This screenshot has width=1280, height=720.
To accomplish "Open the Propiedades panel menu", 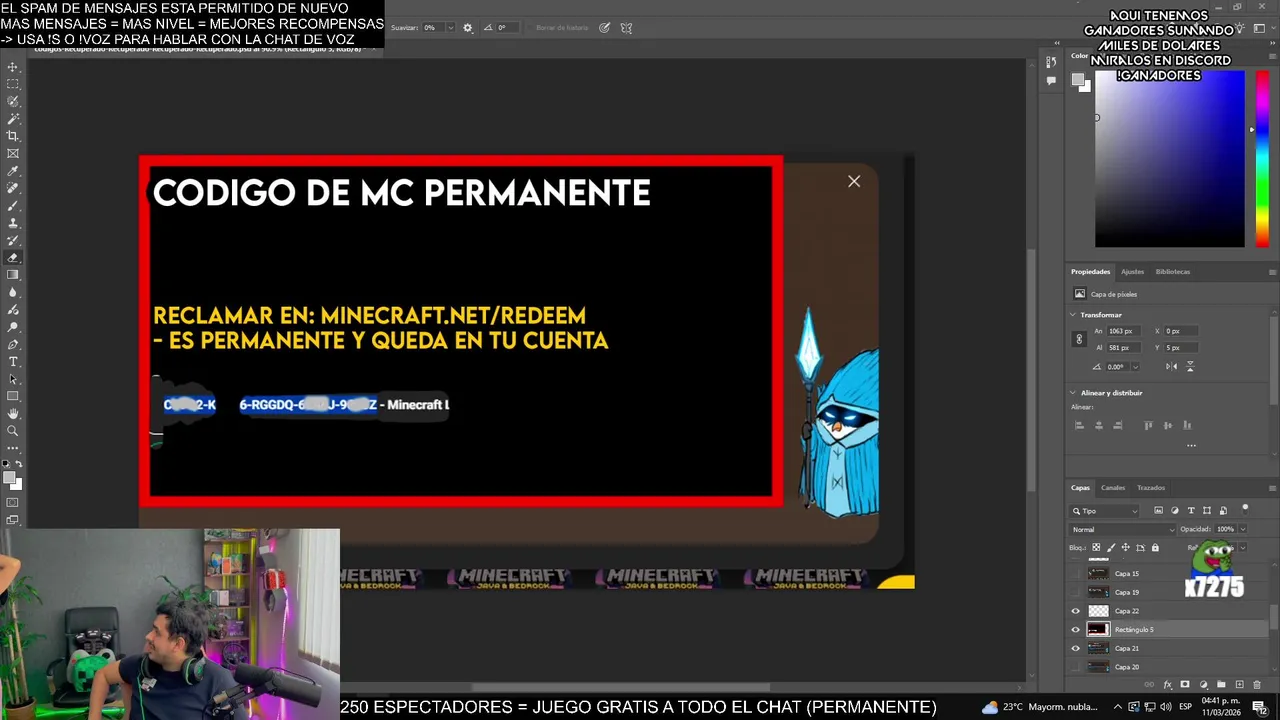I will (x=1272, y=272).
